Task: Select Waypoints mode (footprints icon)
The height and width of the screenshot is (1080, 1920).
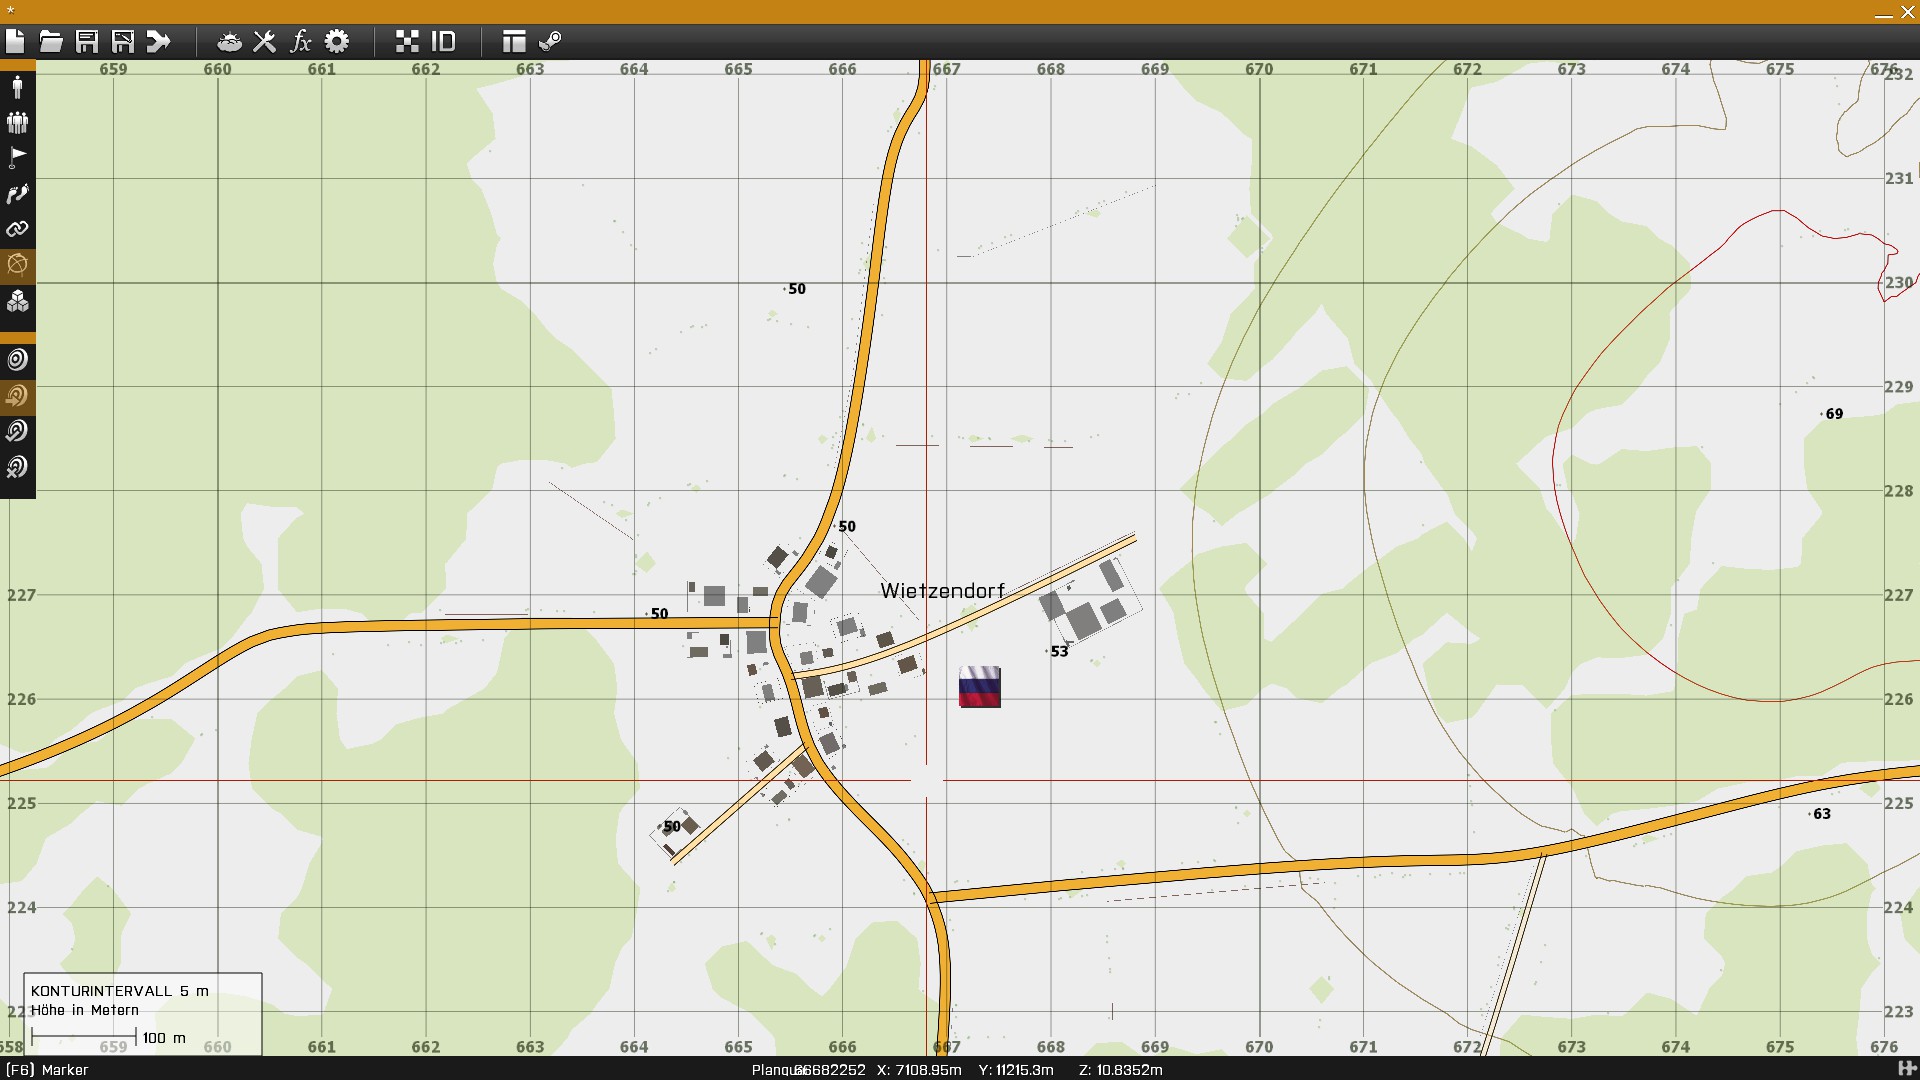Action: tap(17, 193)
